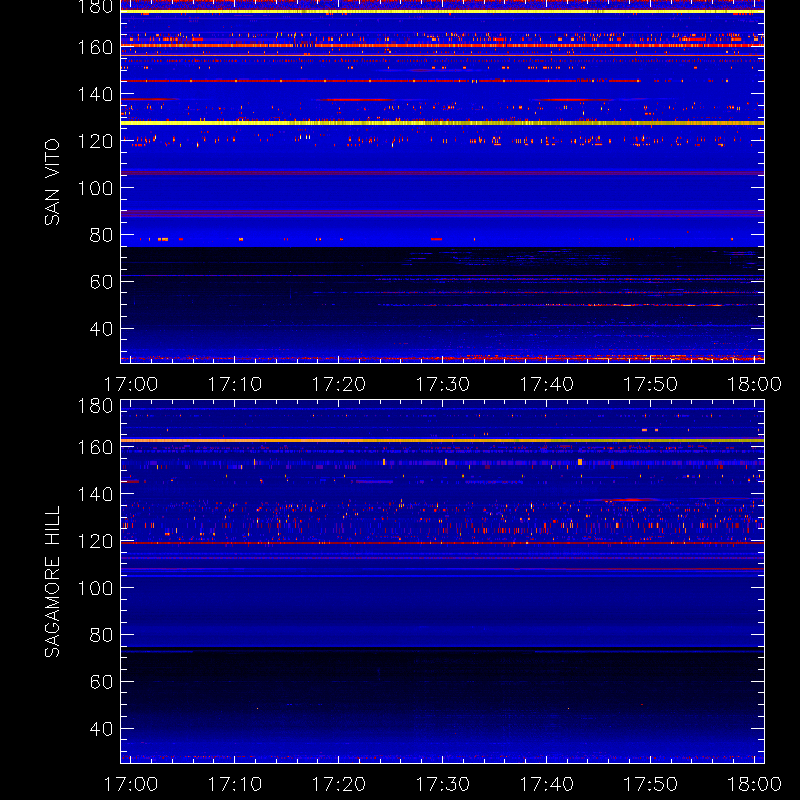Click 18:00 under the San Vito plot
Screen dimensions: 800x800
754,384
